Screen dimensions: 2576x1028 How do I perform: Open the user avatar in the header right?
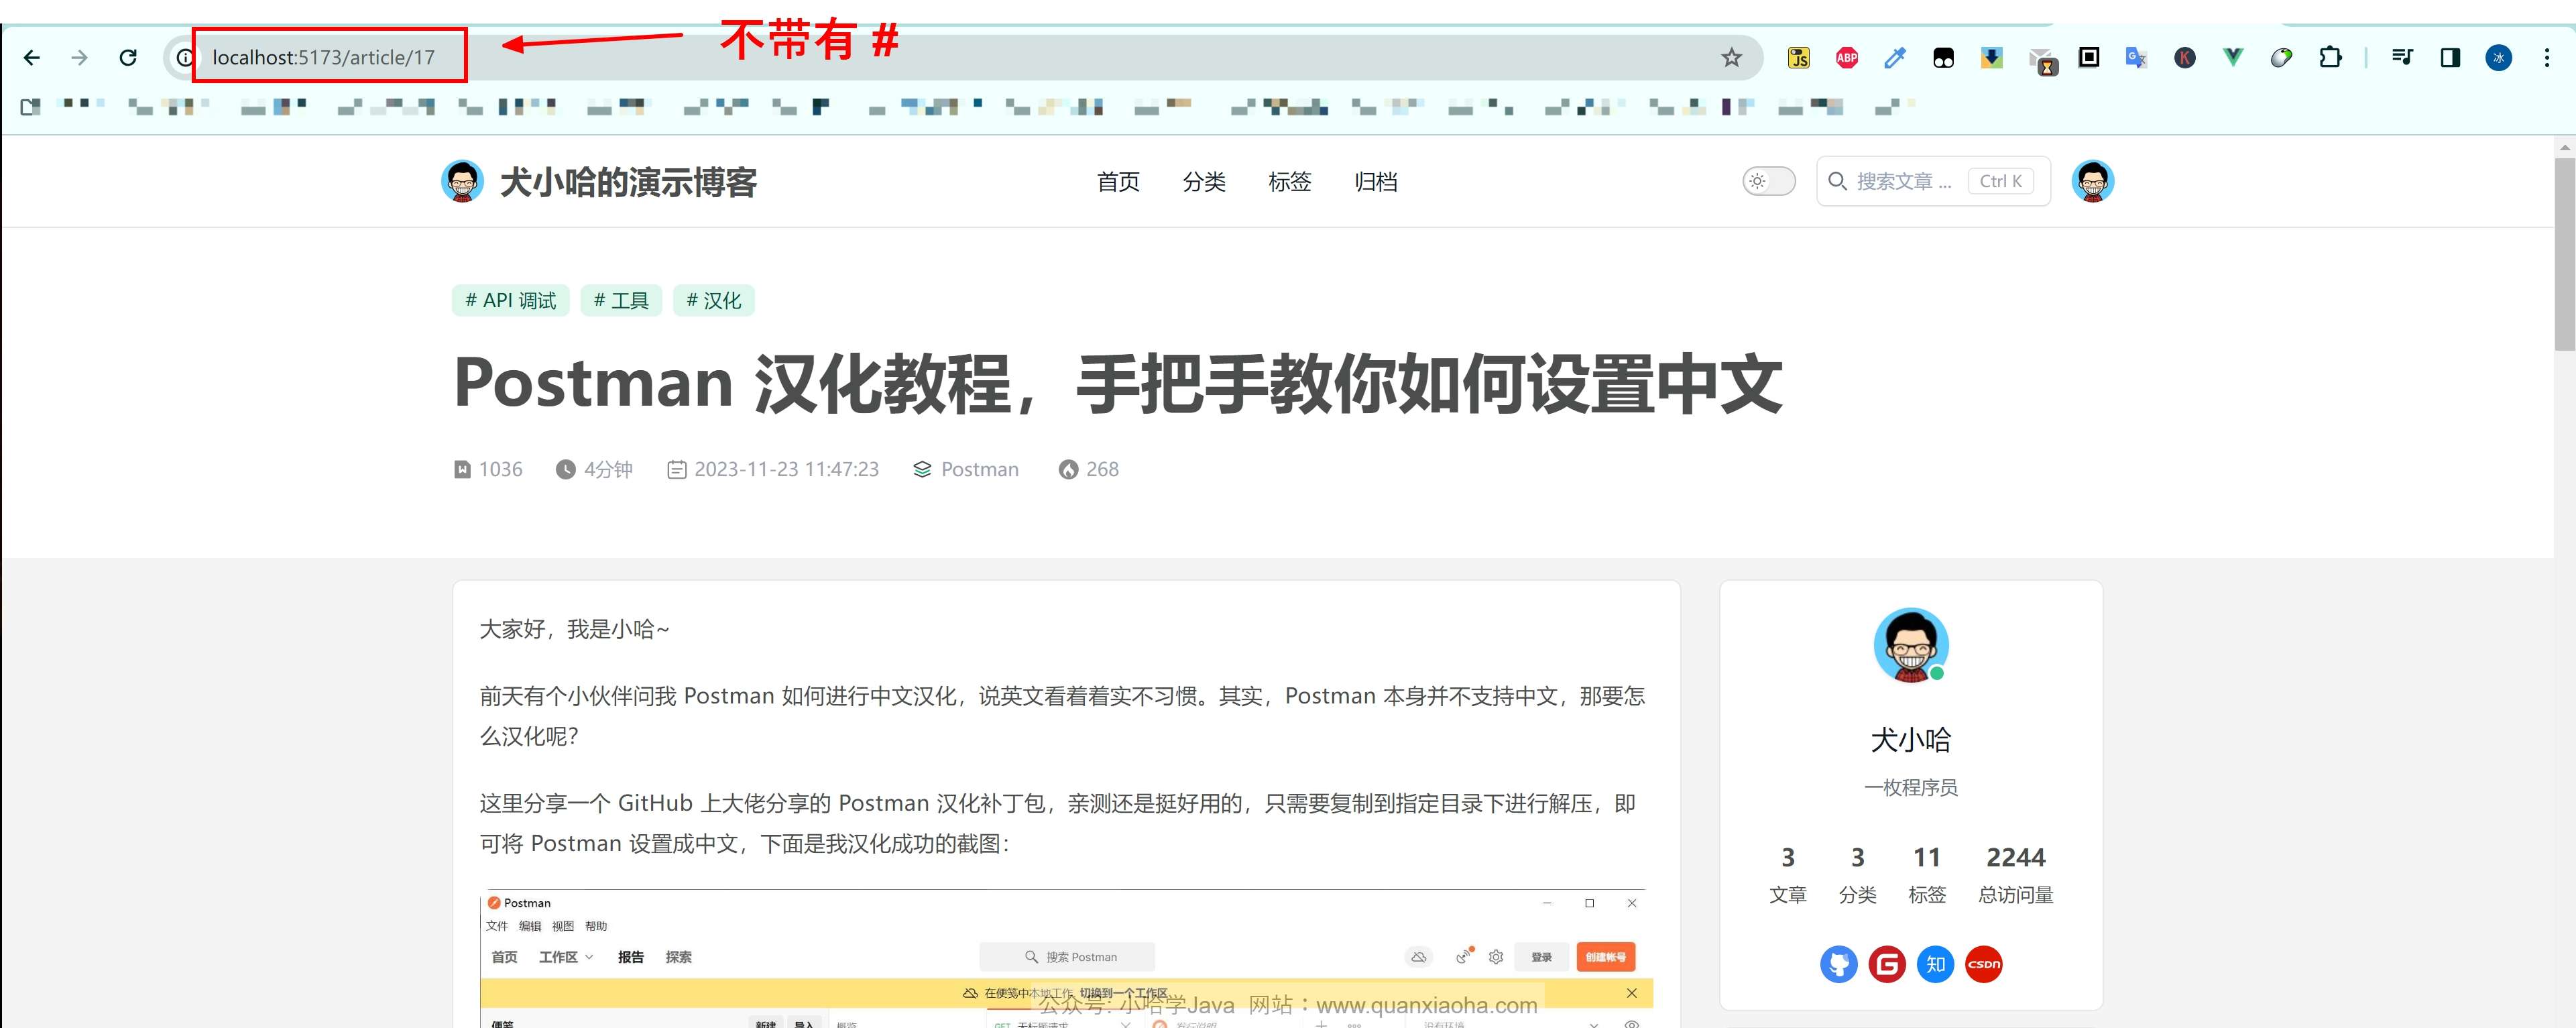tap(2093, 181)
